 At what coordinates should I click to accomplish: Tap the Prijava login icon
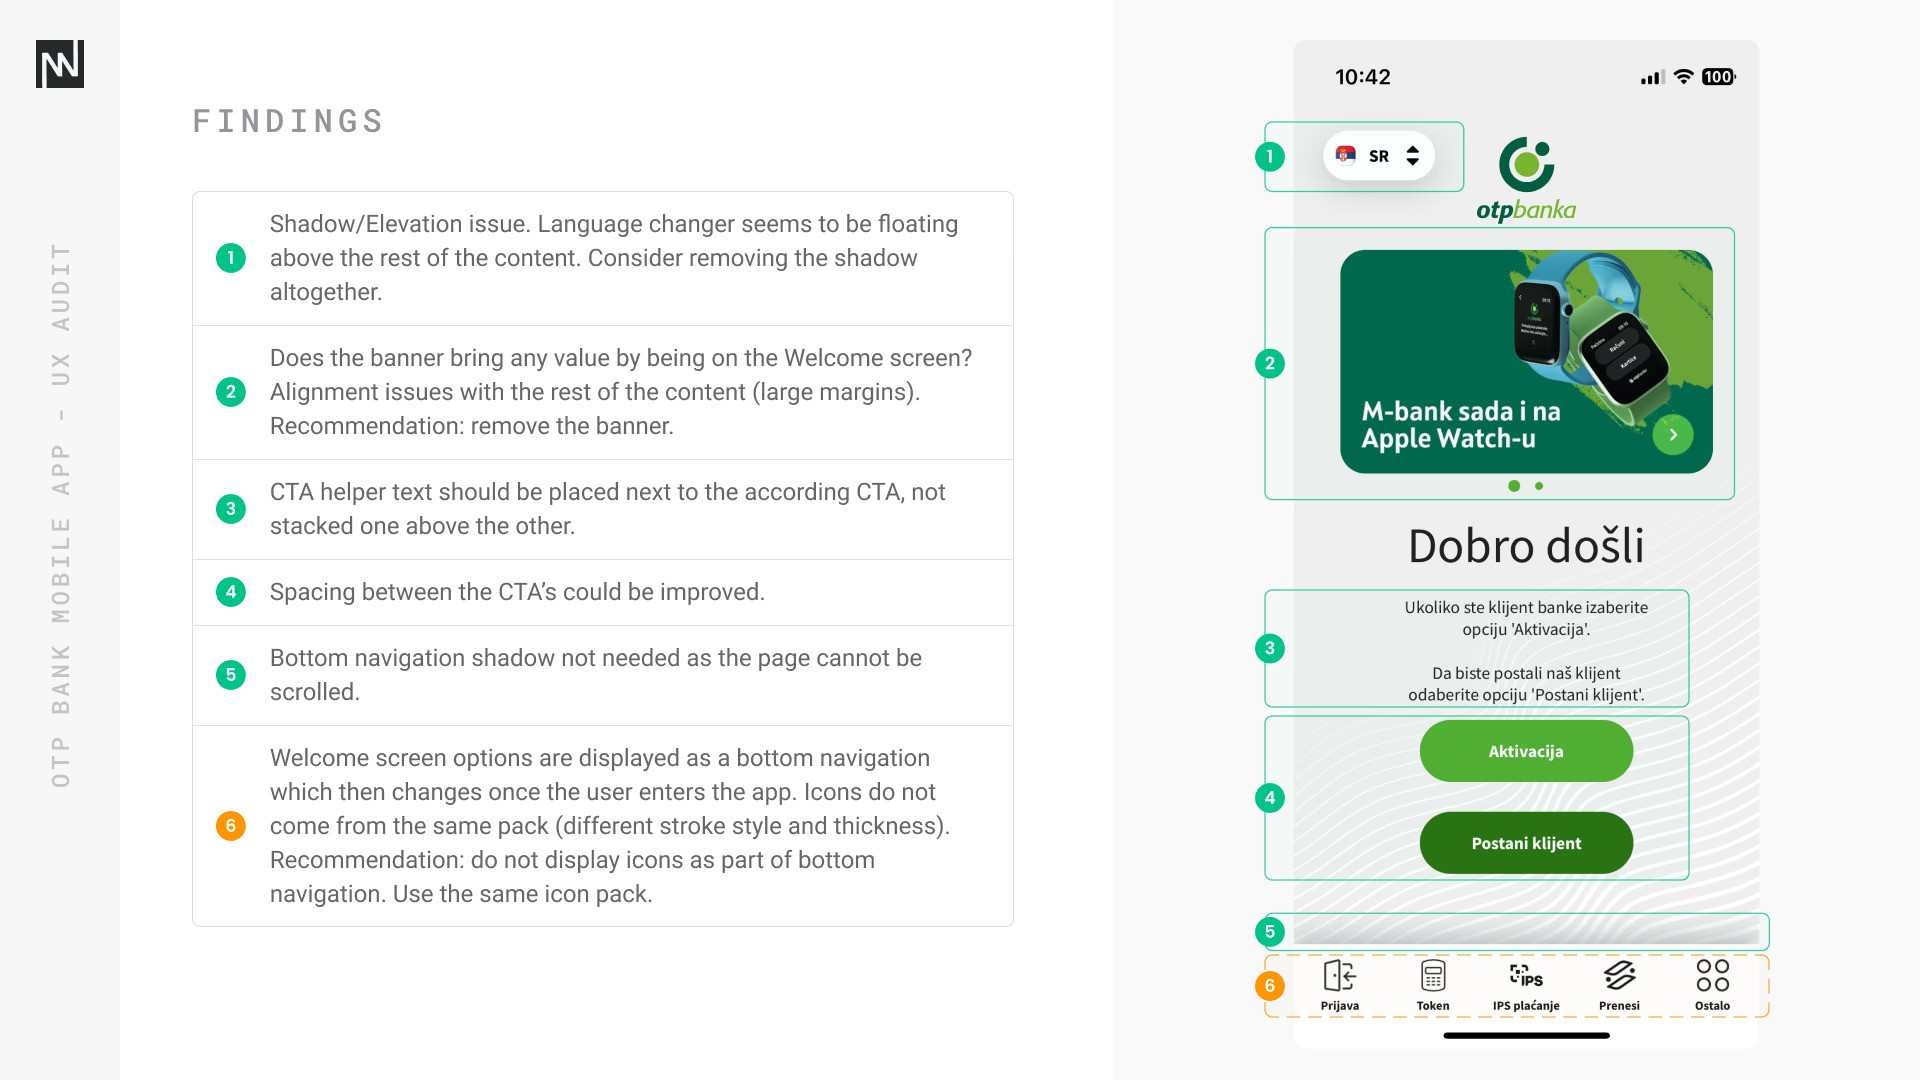[1339, 975]
